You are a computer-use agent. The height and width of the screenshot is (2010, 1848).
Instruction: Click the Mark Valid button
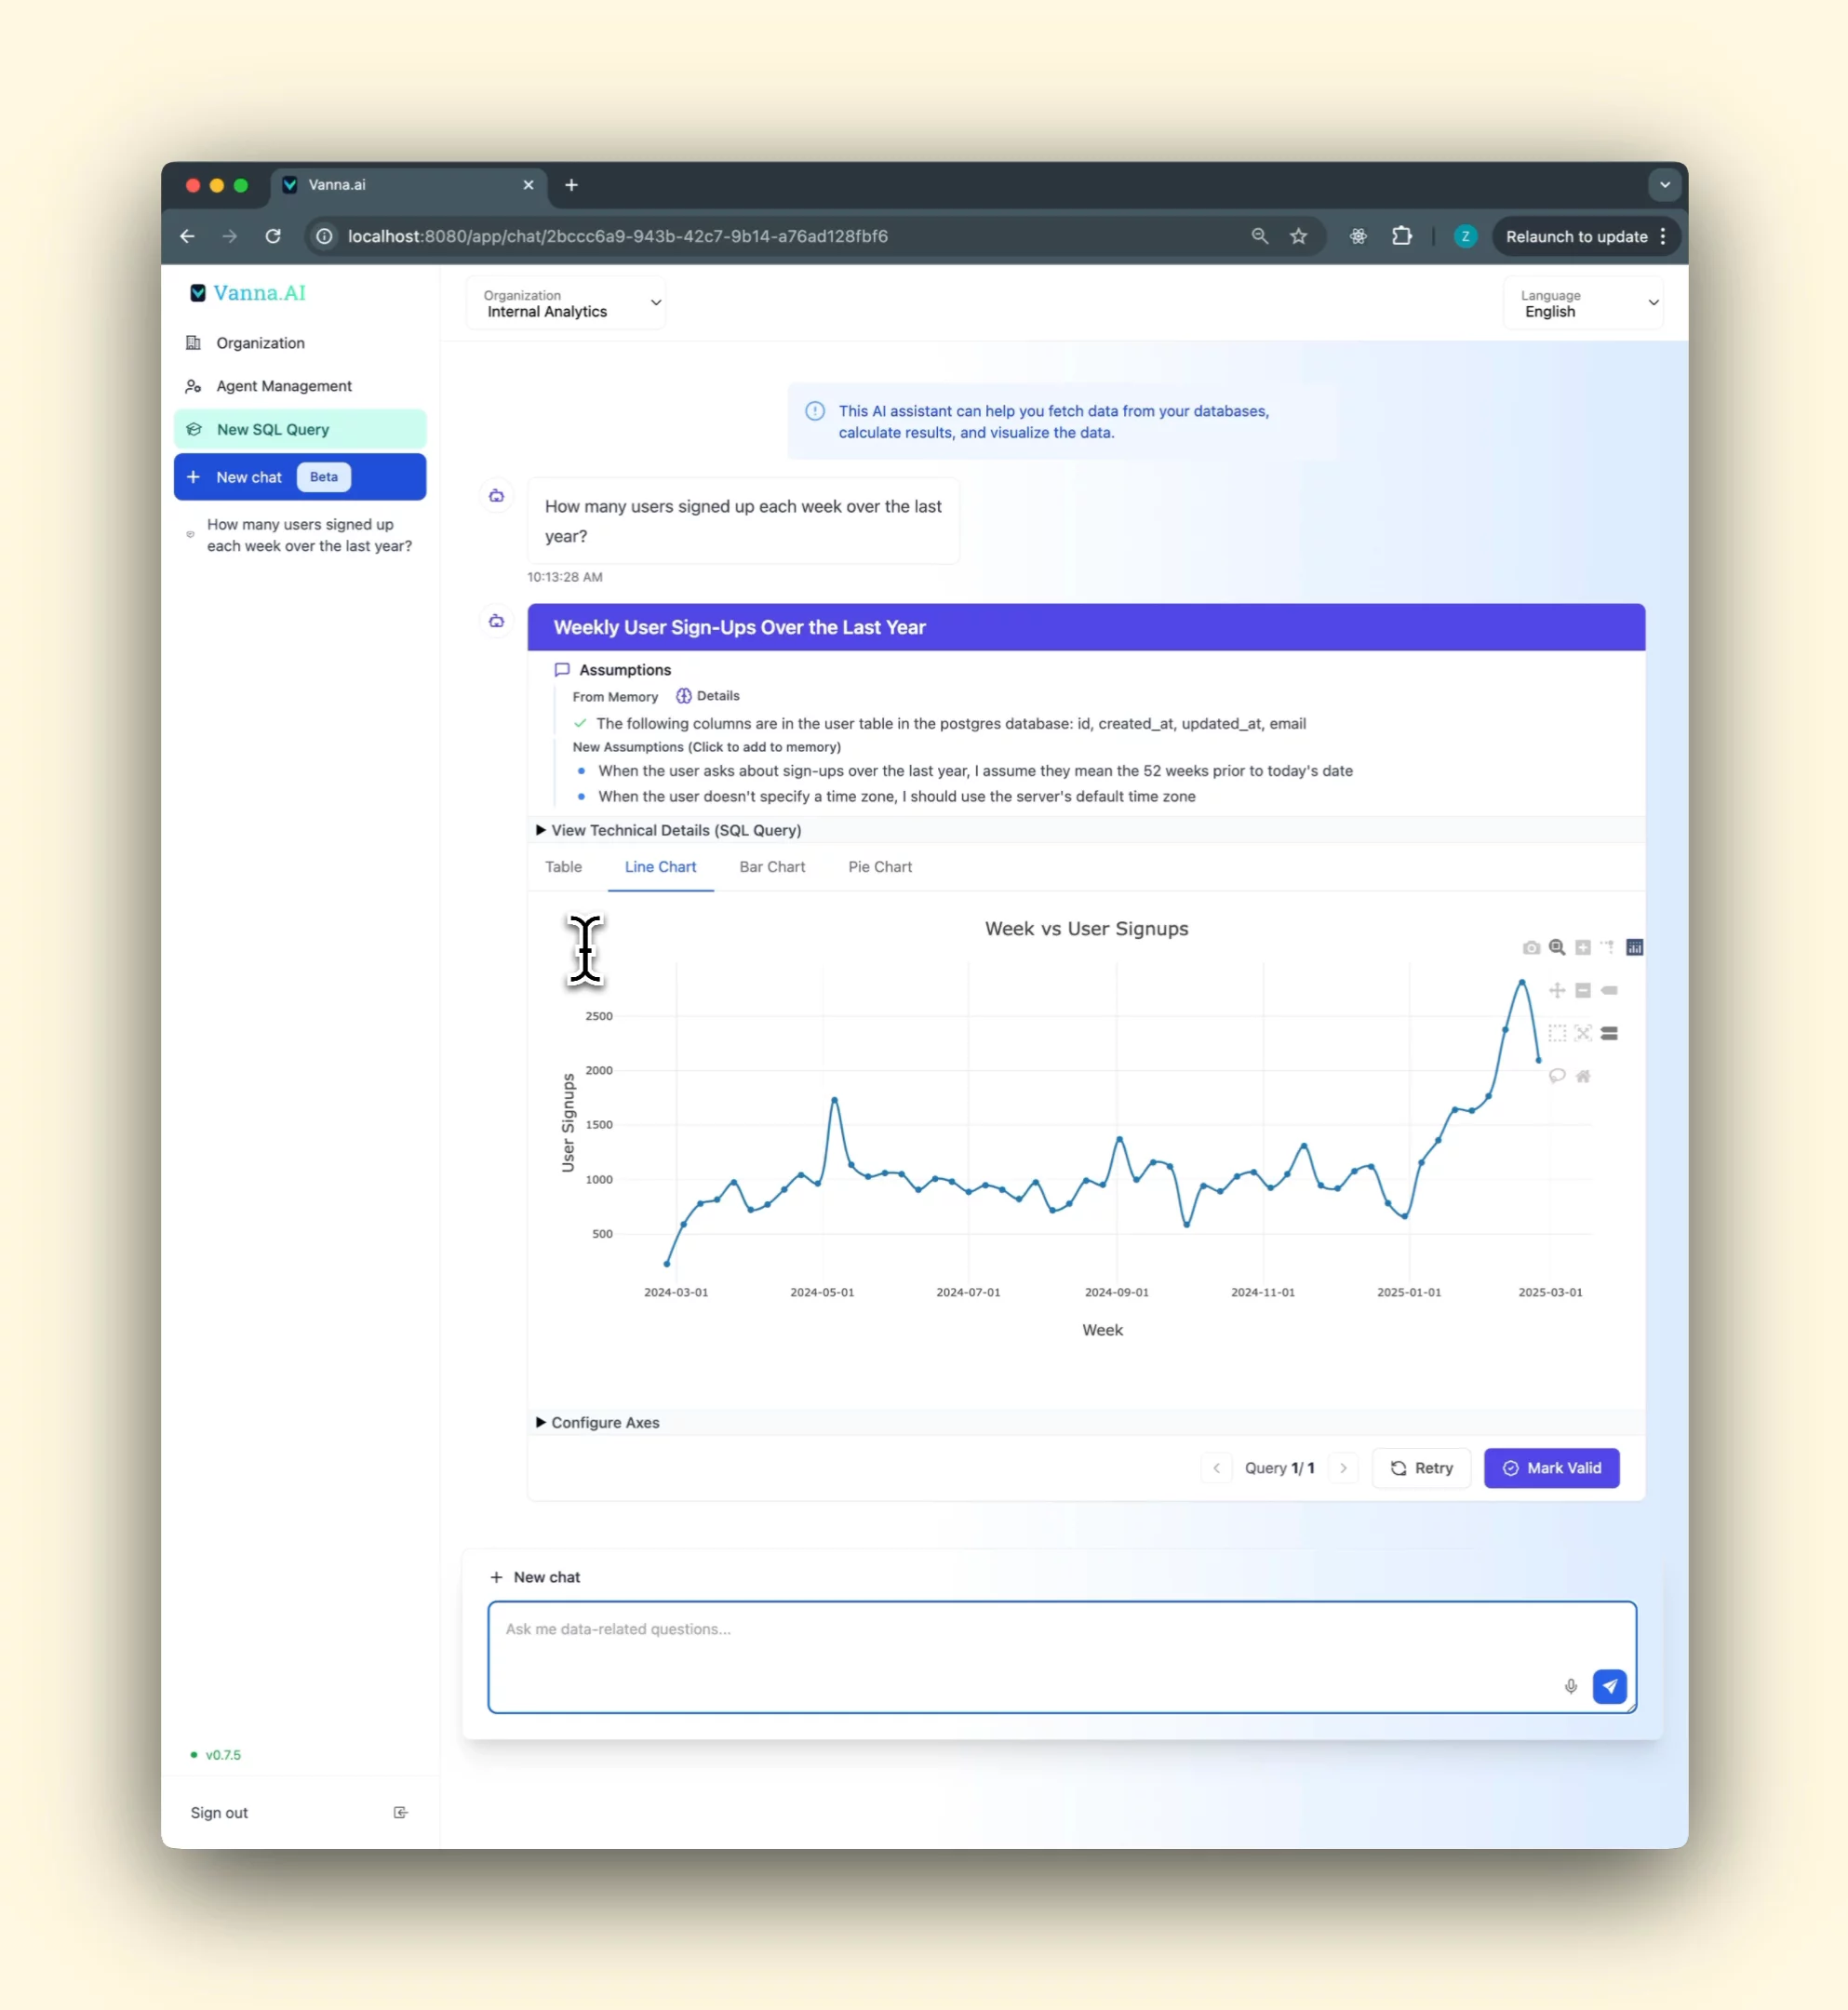pos(1551,1468)
